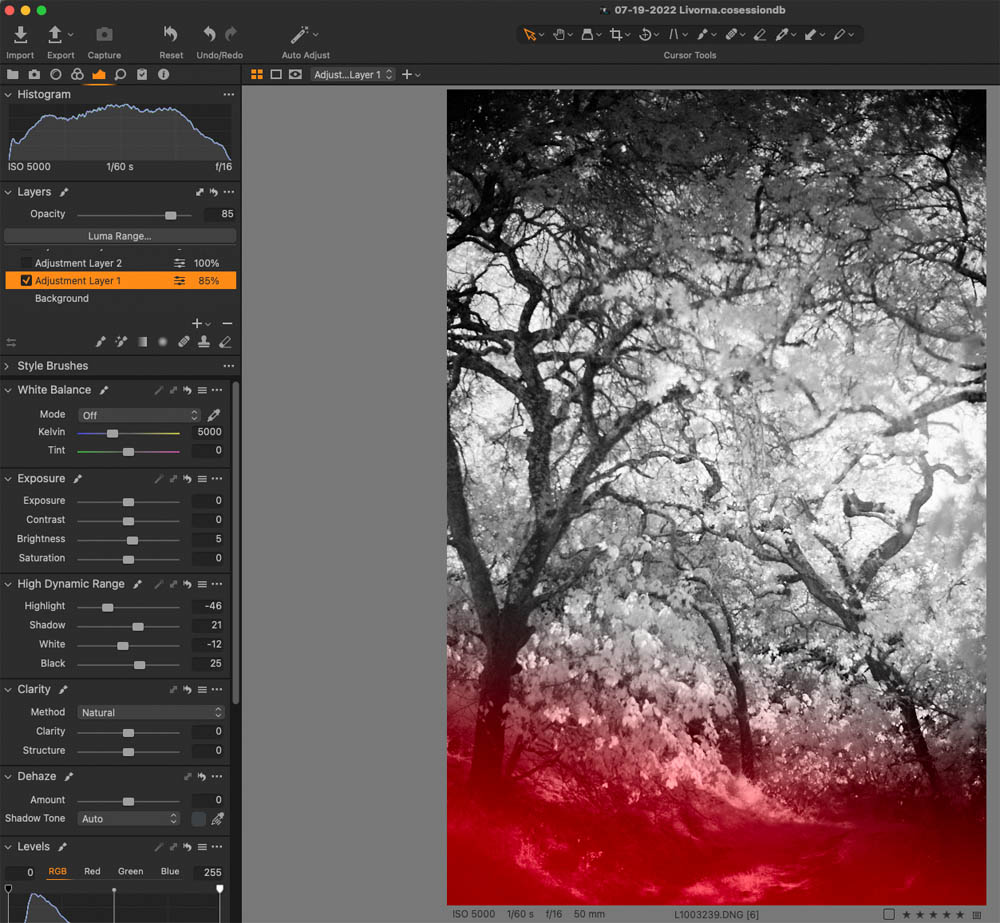Collapse the Histogram panel
This screenshot has width=1000, height=923.
pyautogui.click(x=8, y=94)
